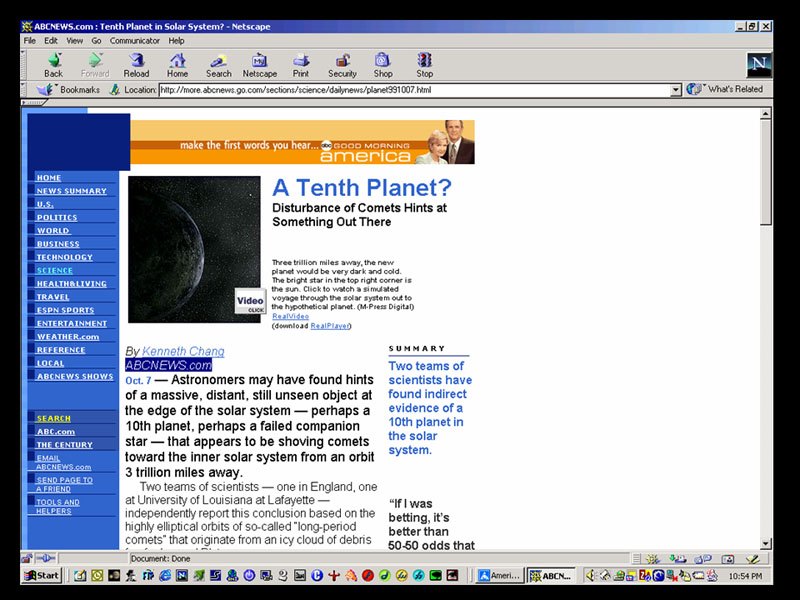
Task: Click the Good Morning America banner ad
Action: point(303,142)
